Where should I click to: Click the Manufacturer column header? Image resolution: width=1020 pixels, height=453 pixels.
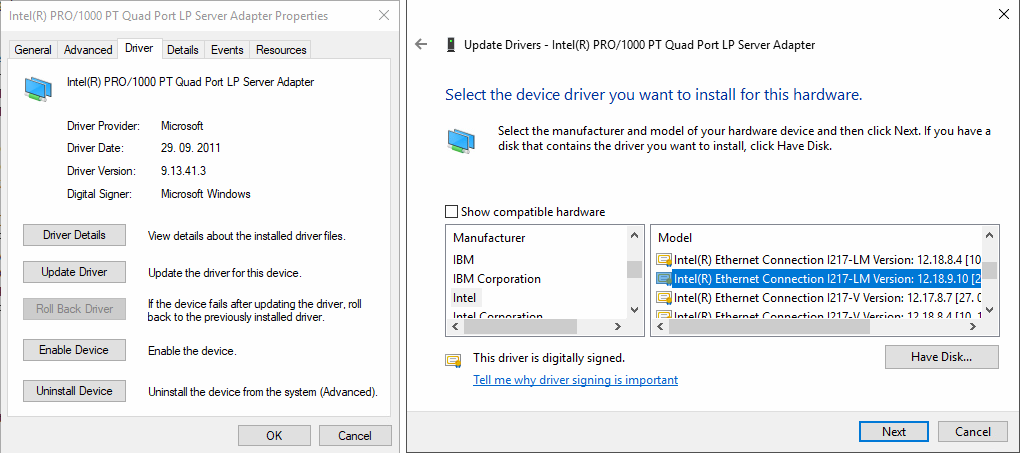[489, 238]
